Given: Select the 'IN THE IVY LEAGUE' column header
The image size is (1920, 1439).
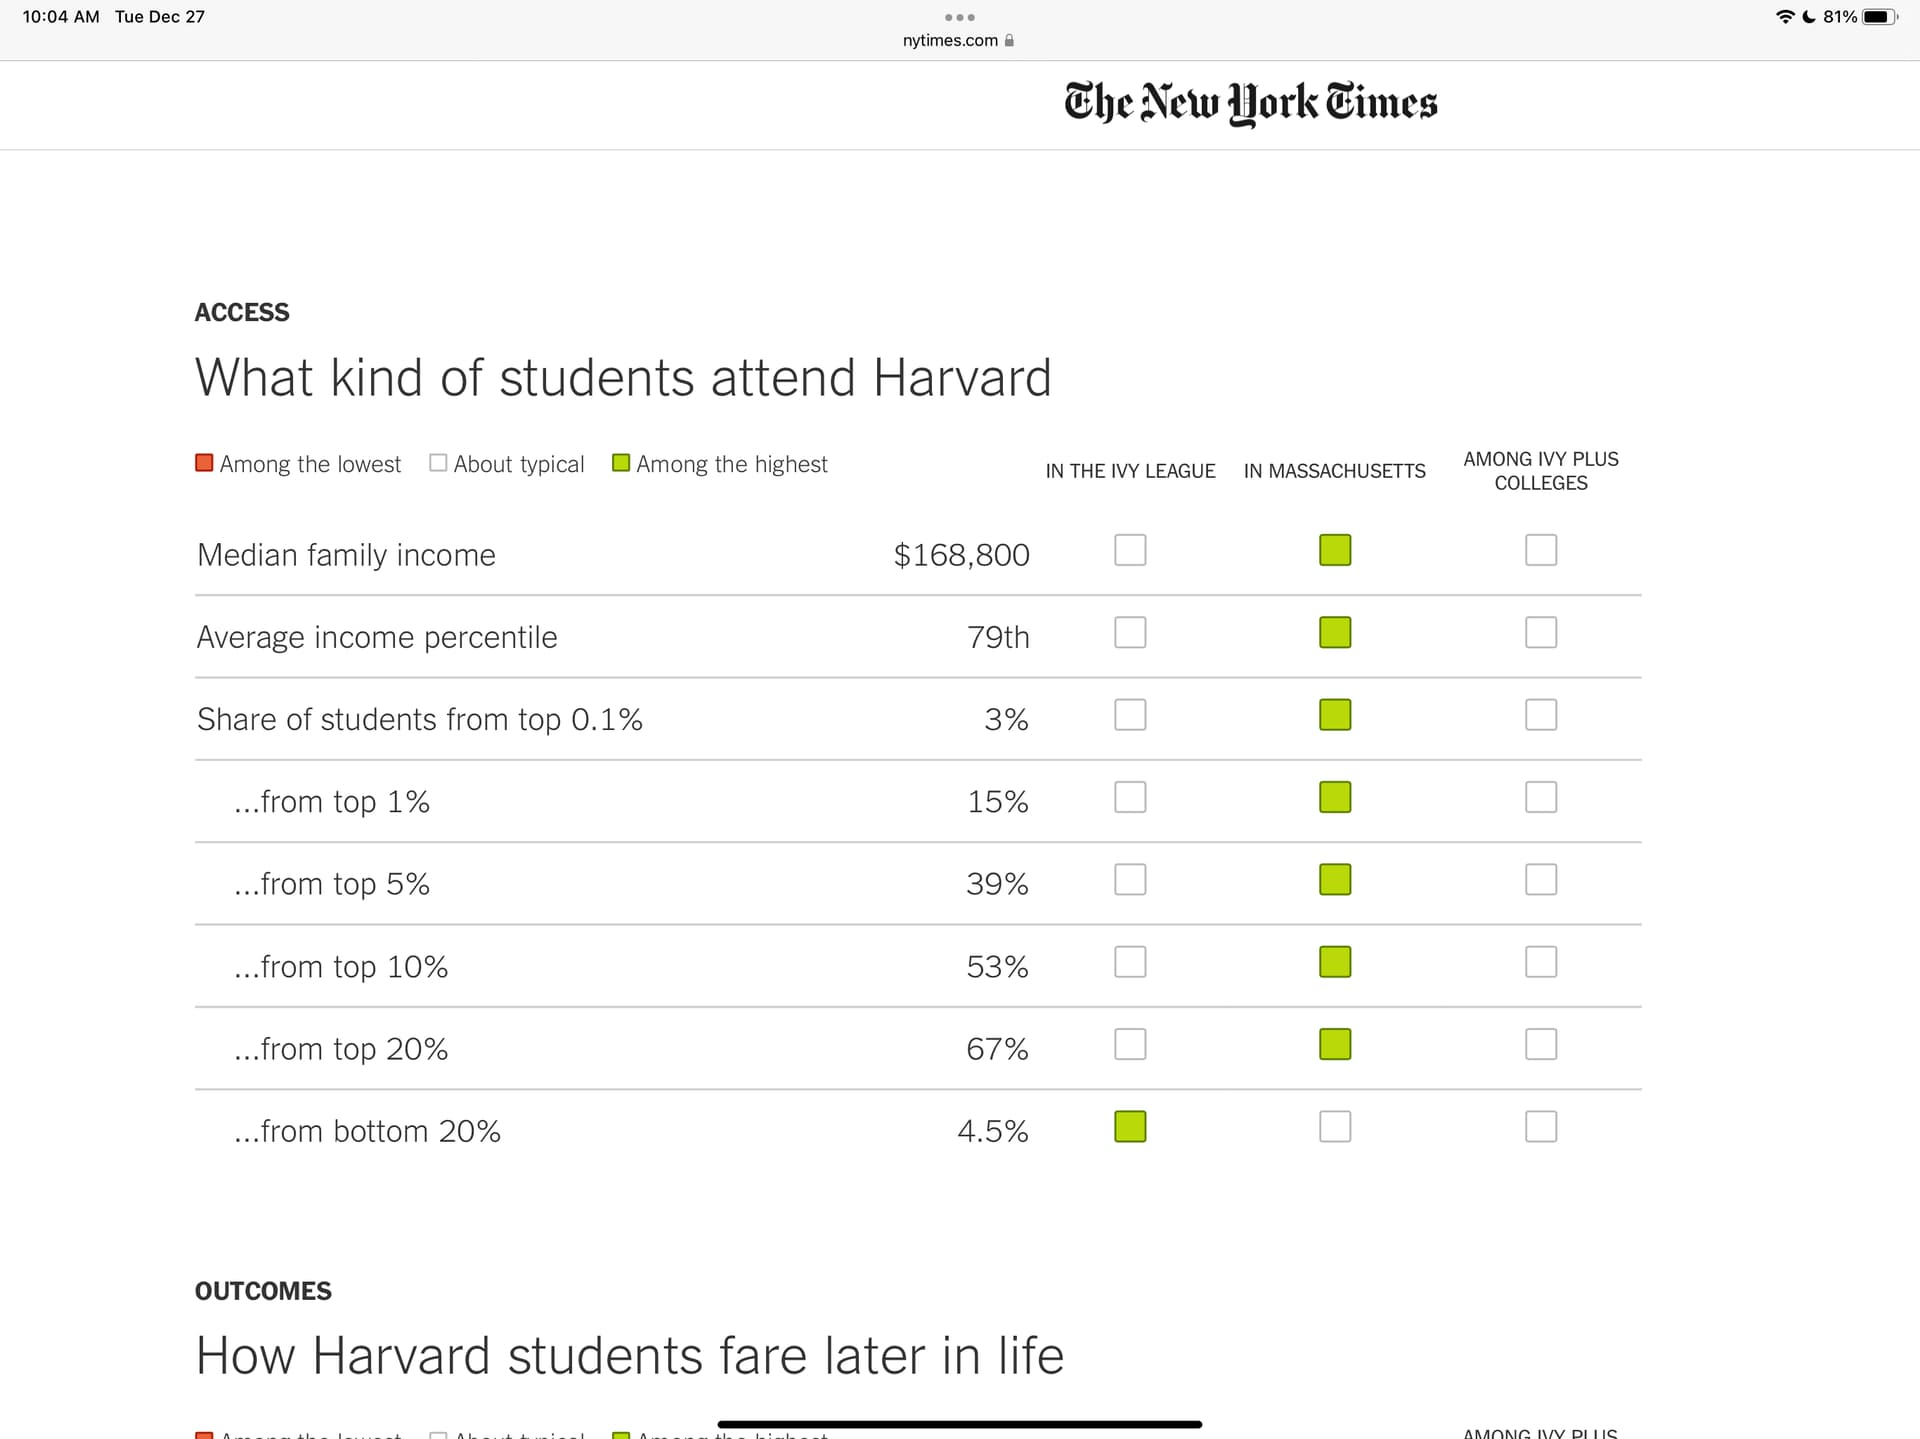Looking at the screenshot, I should pyautogui.click(x=1130, y=471).
